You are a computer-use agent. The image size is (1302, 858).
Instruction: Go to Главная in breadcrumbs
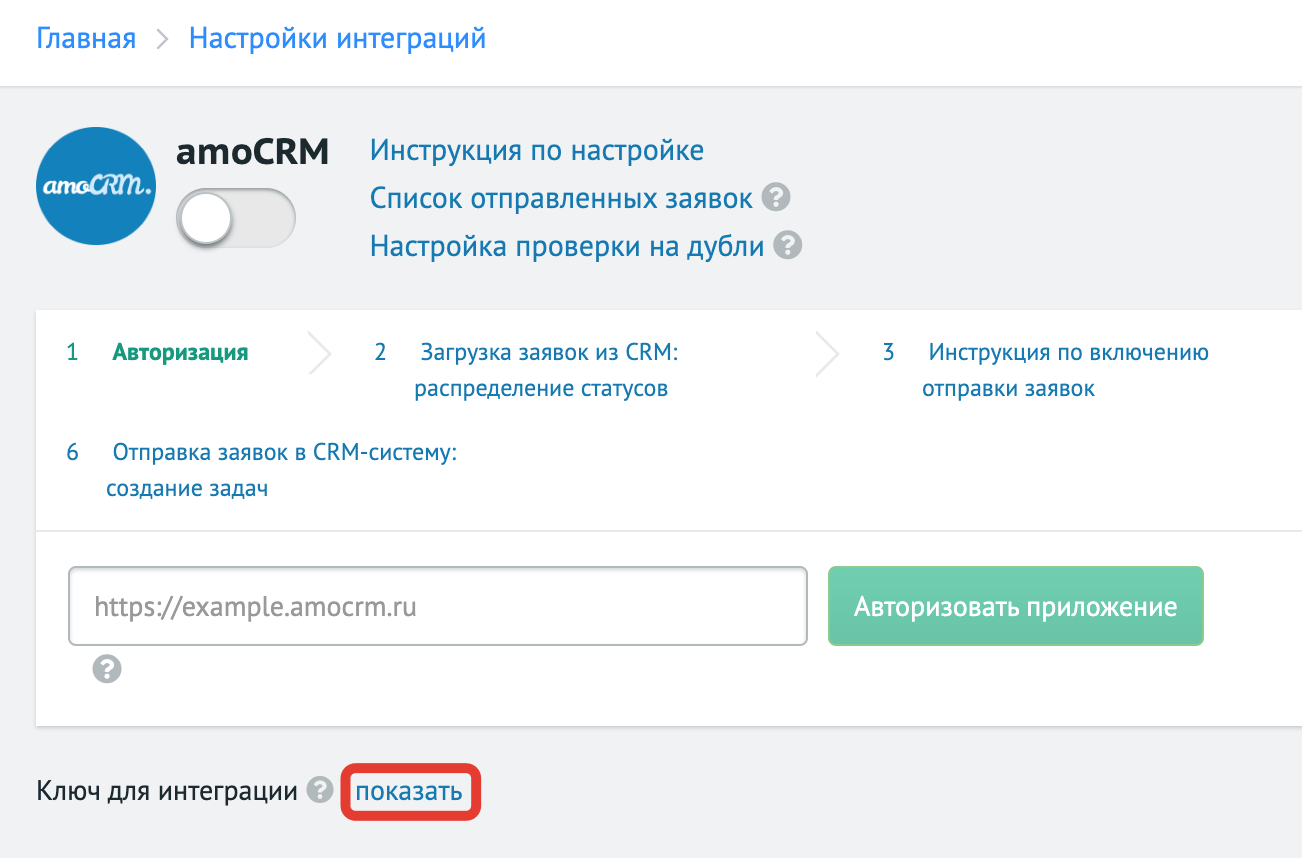point(85,39)
